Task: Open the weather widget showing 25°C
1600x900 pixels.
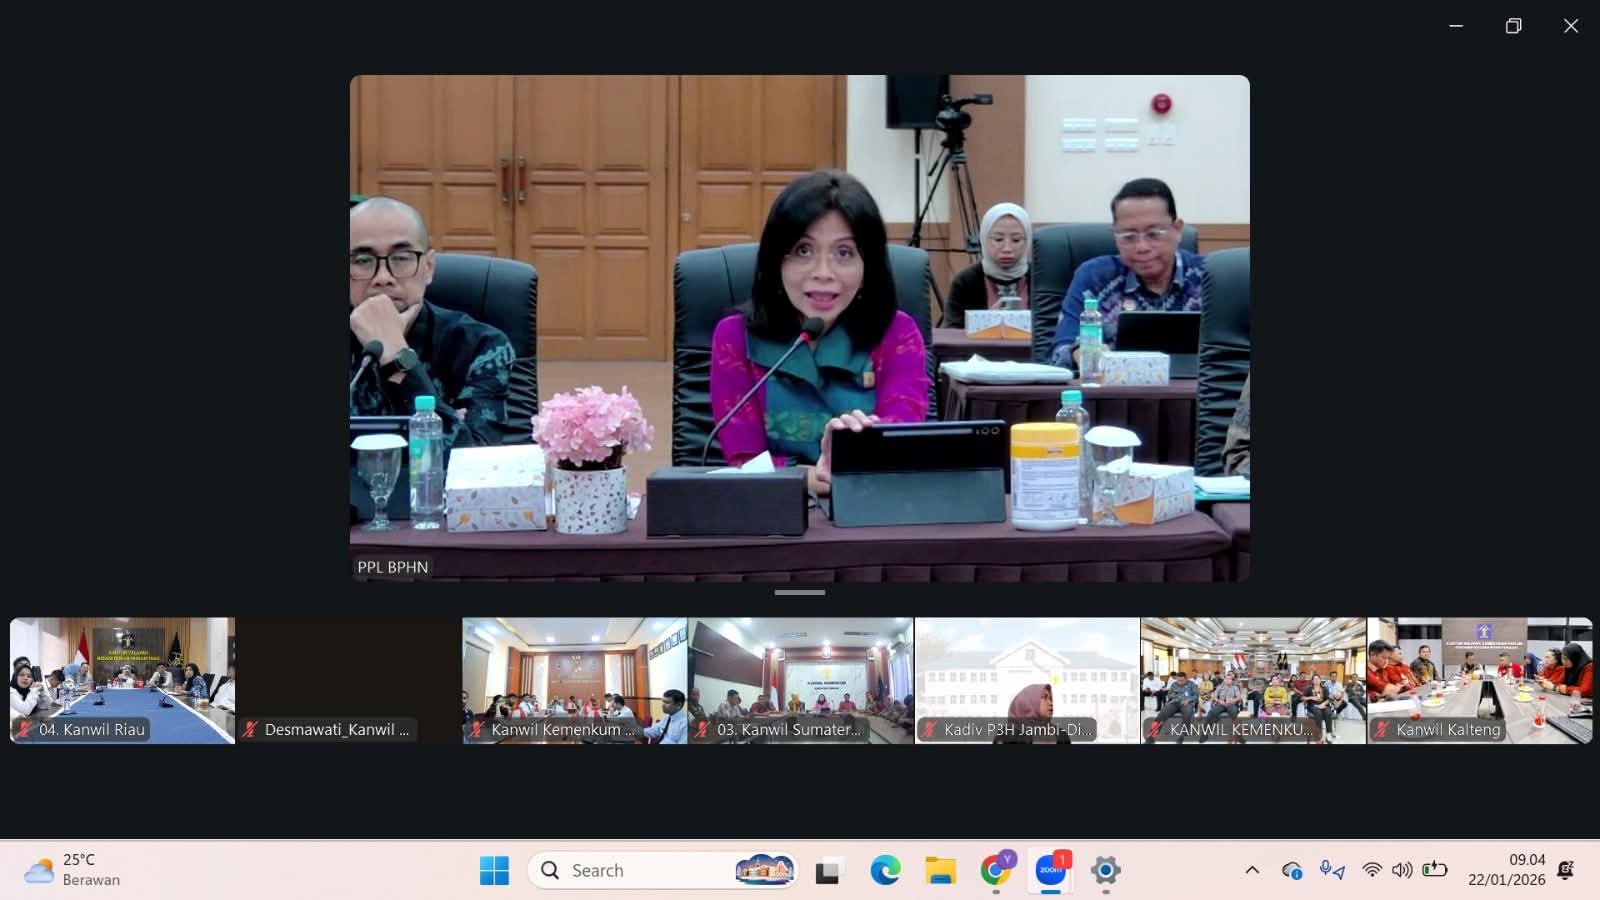Action: [72, 870]
